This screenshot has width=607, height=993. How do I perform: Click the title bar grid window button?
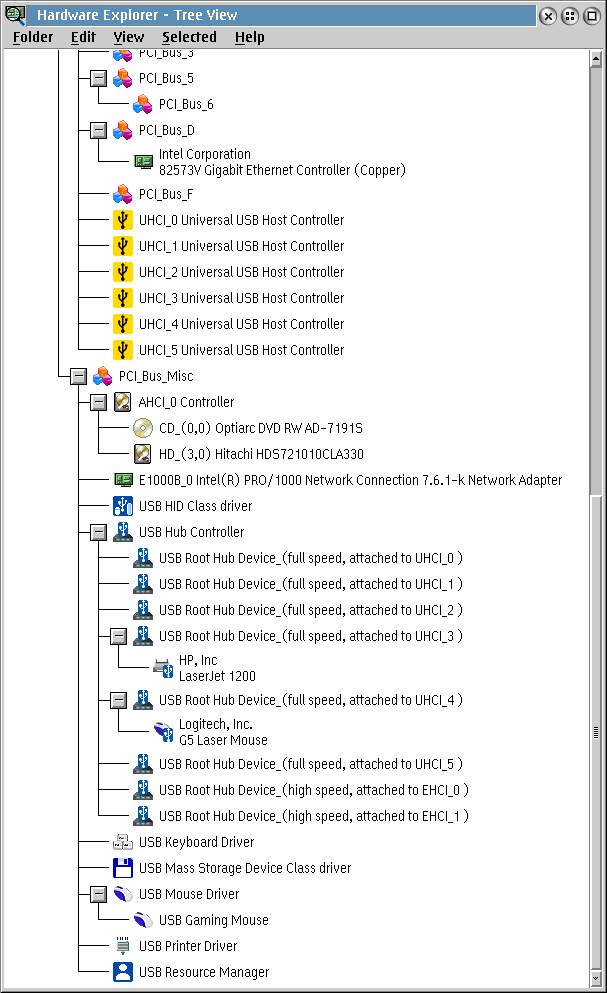tap(570, 16)
